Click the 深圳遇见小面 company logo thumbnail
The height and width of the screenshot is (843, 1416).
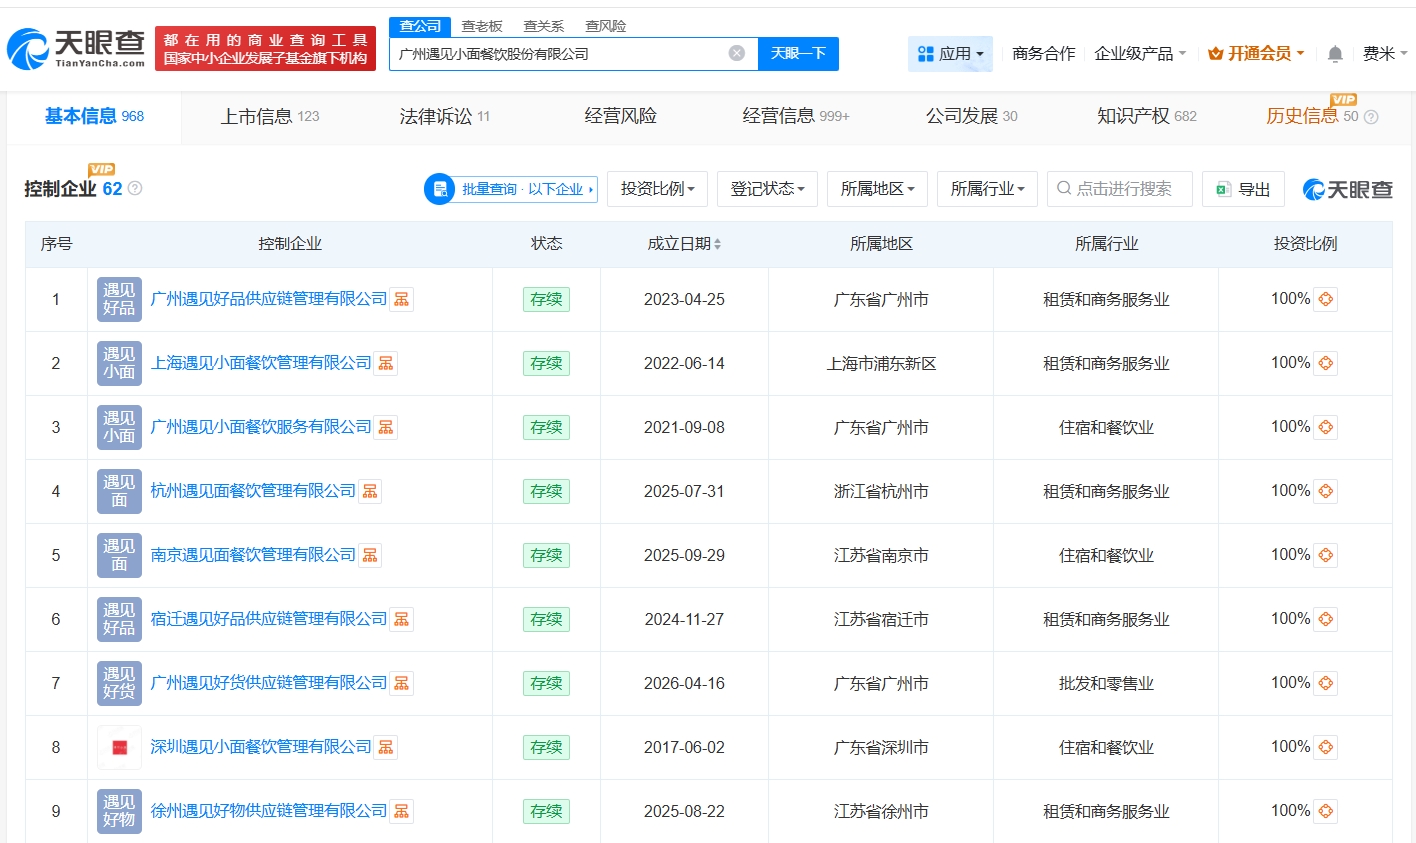(119, 747)
